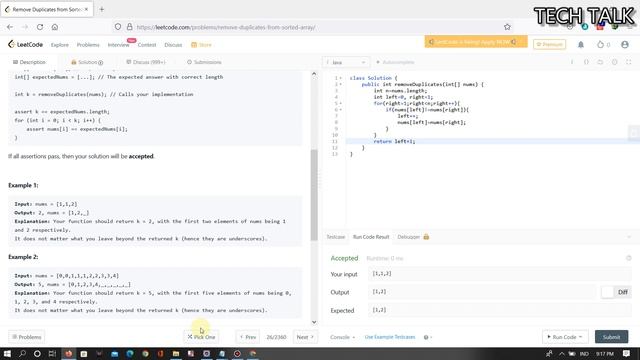640x360 pixels.
Task: Open Task View in taskbar
Action: (x=52, y=353)
